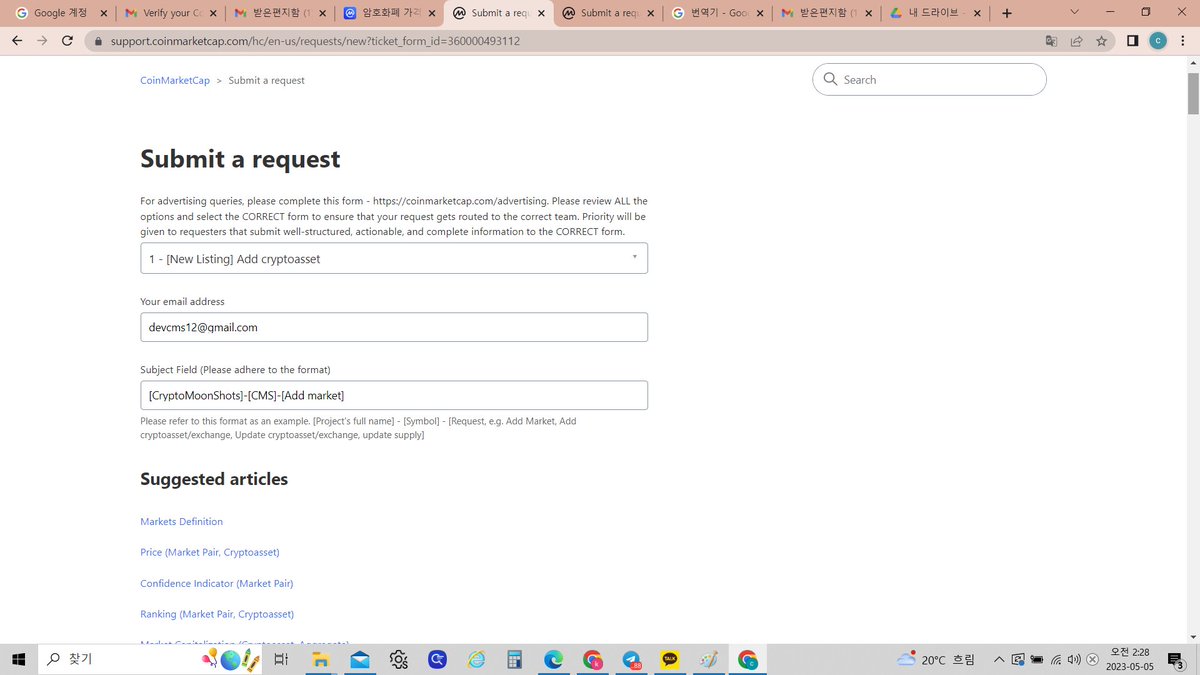Click the taskbar clock showing 2:28

click(x=1129, y=660)
